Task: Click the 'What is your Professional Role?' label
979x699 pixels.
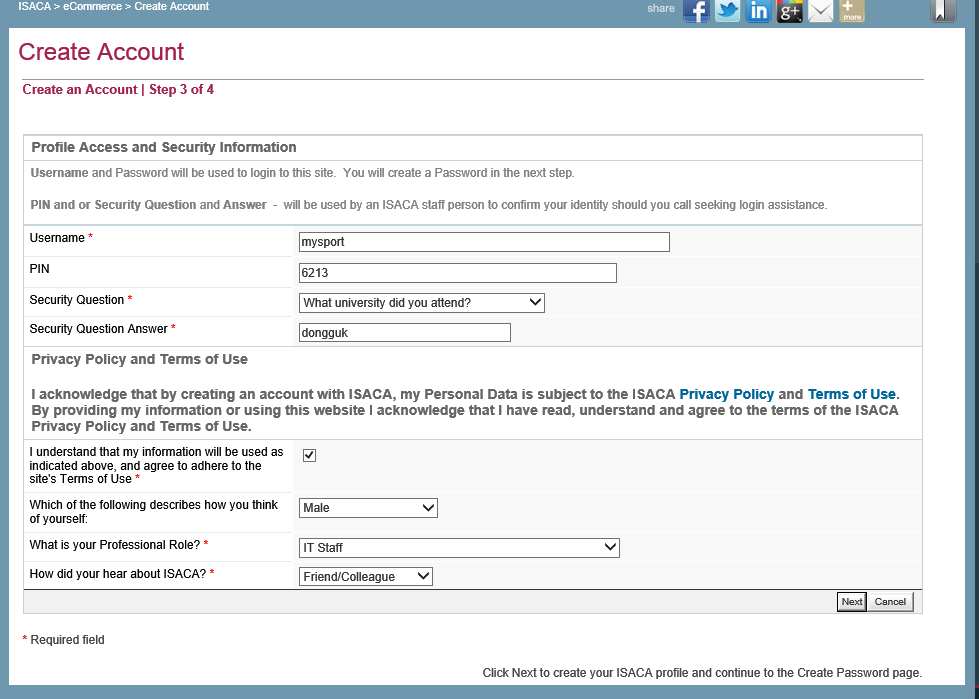Action: point(115,545)
